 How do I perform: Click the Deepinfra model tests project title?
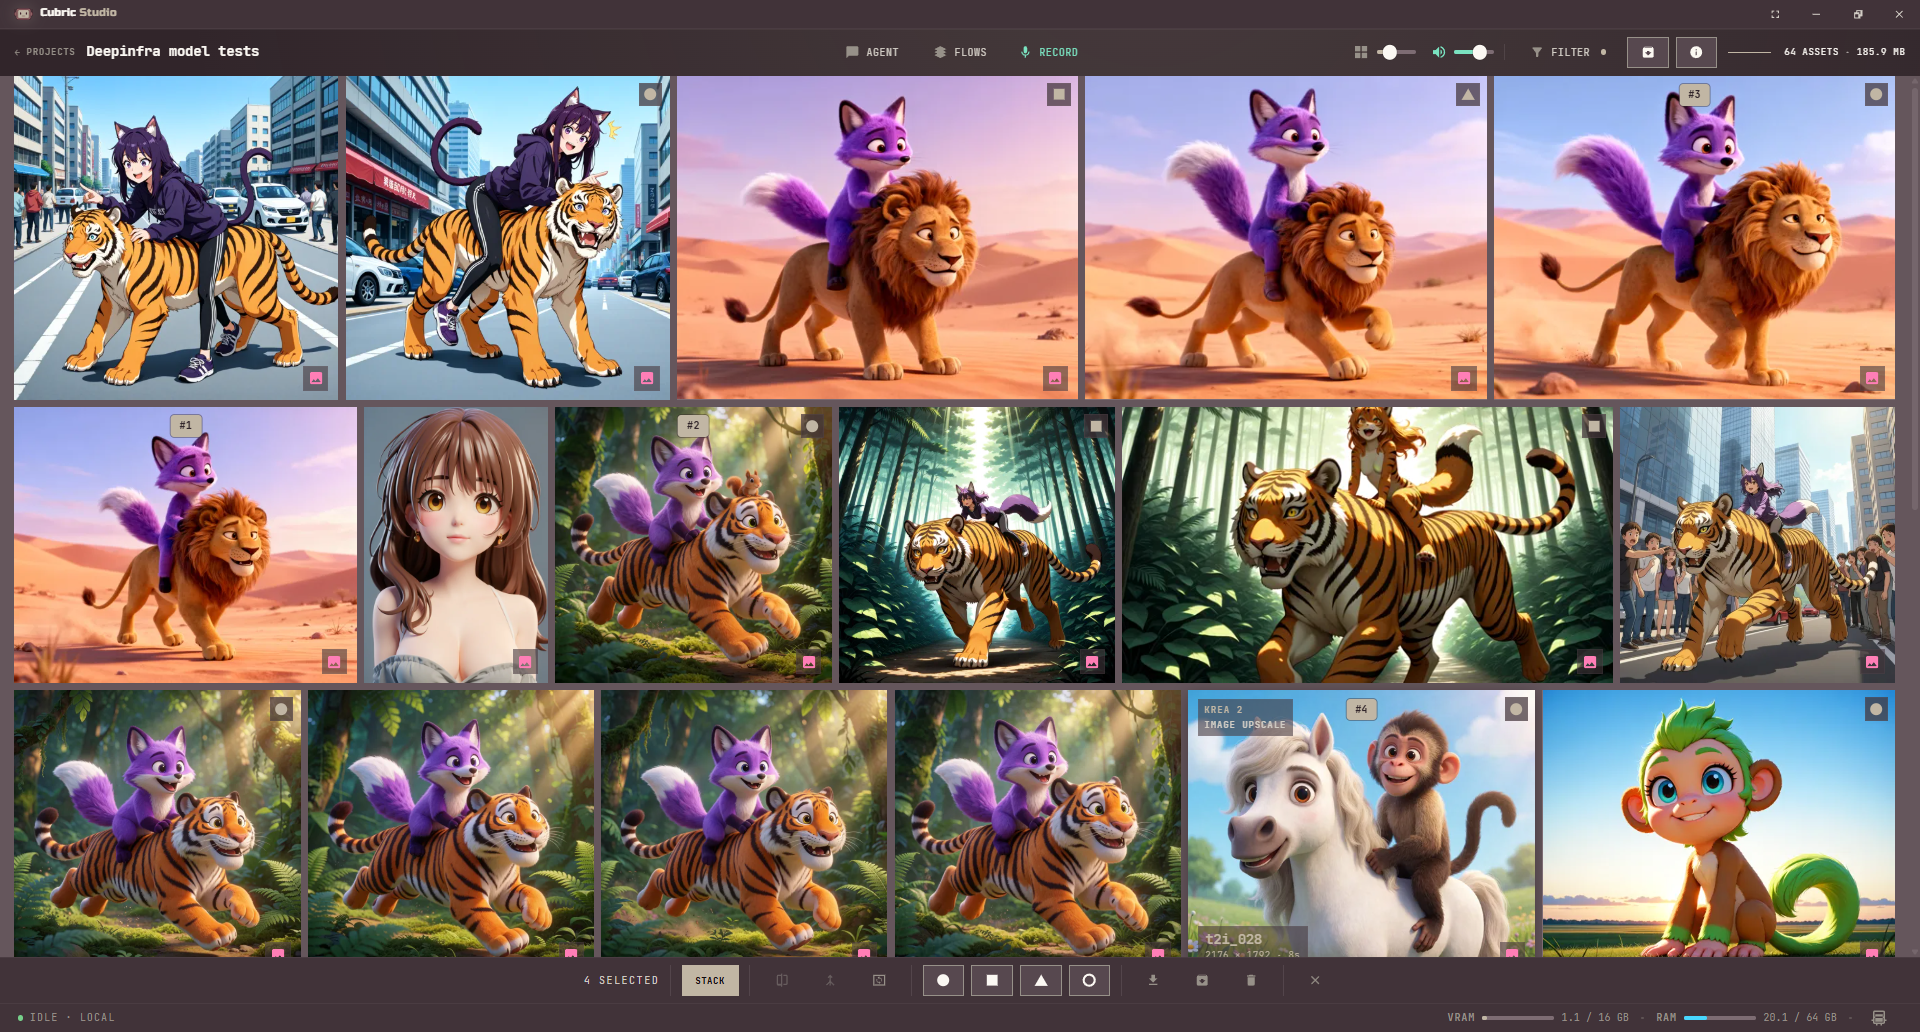coord(172,51)
